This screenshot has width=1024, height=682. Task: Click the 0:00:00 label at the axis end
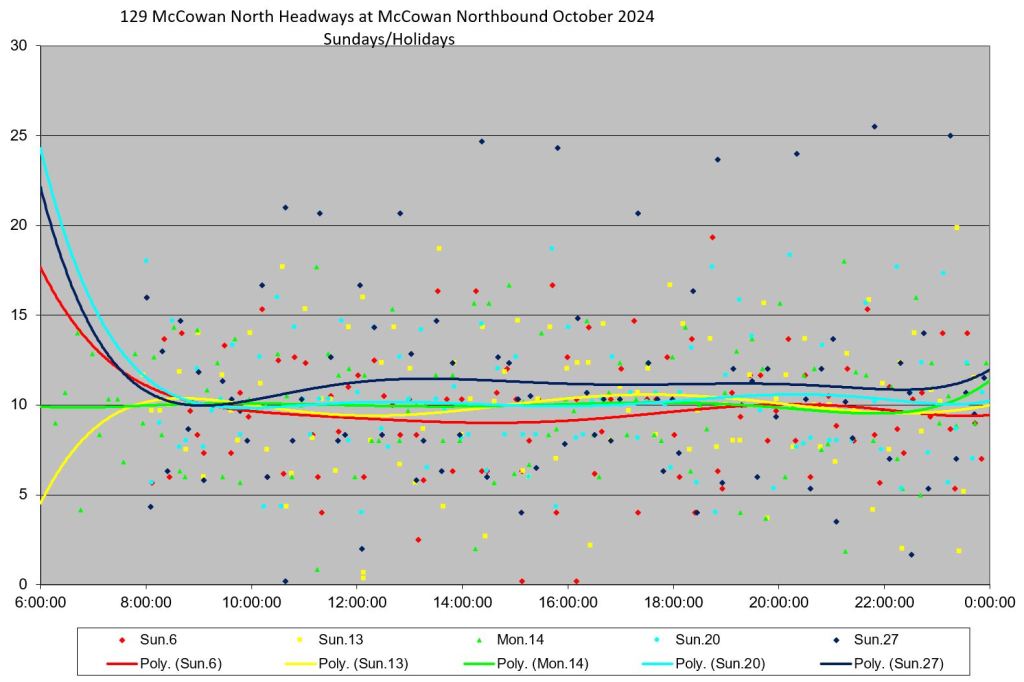tap(989, 604)
